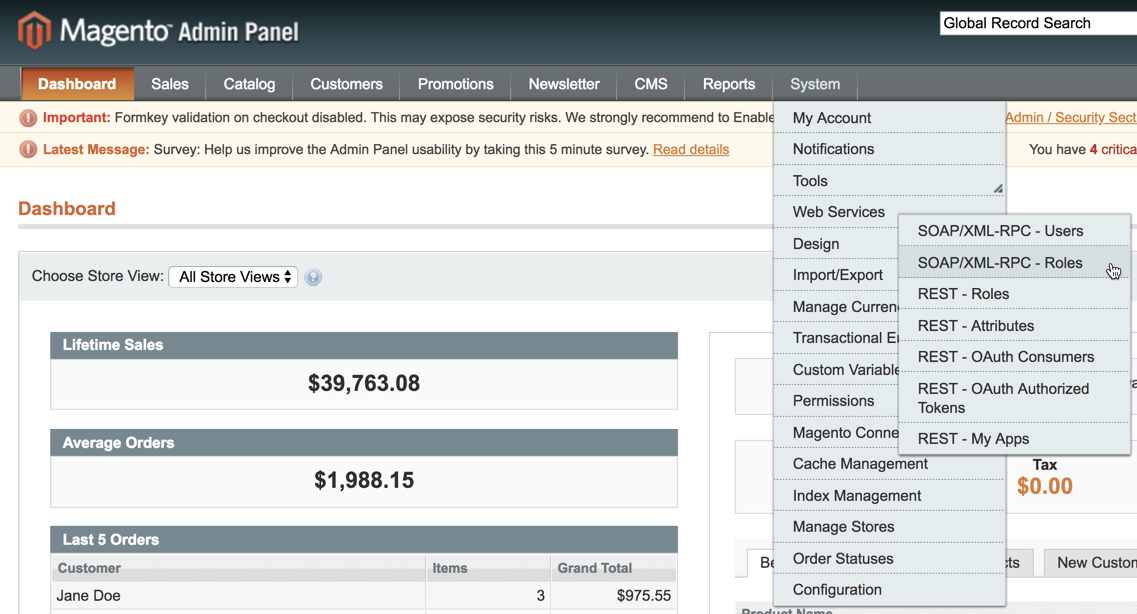Screen dimensions: 1137x614
Task: Choose REST - OAuth Authorized Tokens item
Action: (1014, 398)
